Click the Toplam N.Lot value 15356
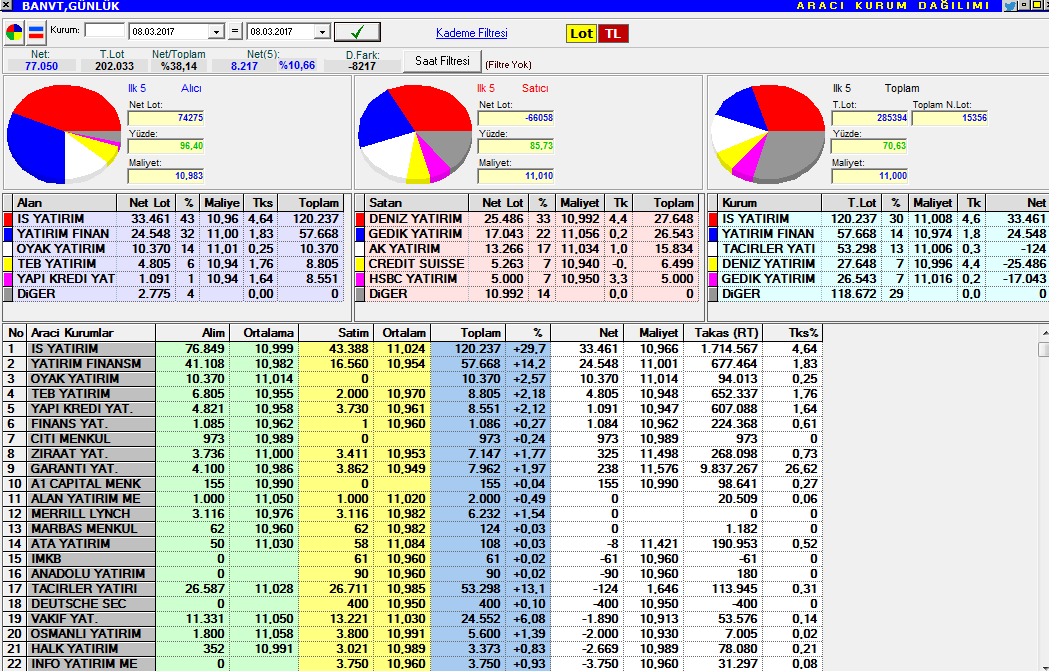Viewport: 1049px width, 671px height. coord(950,118)
